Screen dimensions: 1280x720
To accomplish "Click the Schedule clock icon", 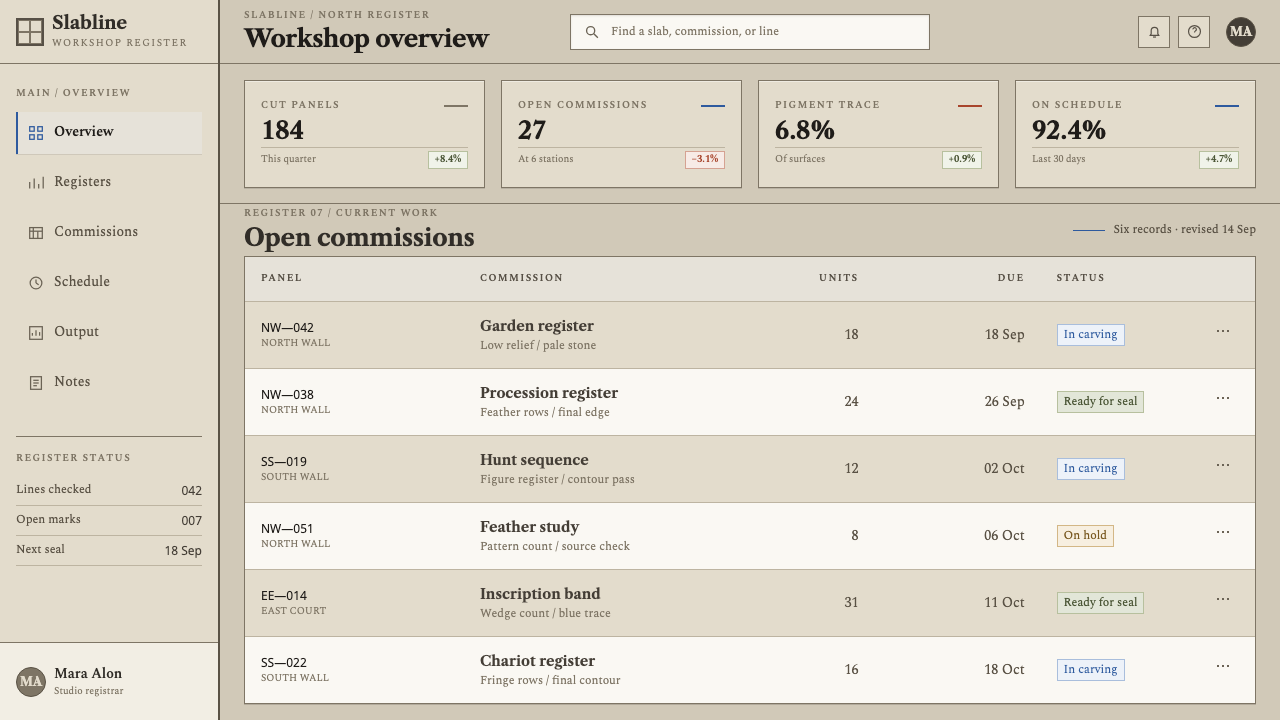I will [36, 283].
